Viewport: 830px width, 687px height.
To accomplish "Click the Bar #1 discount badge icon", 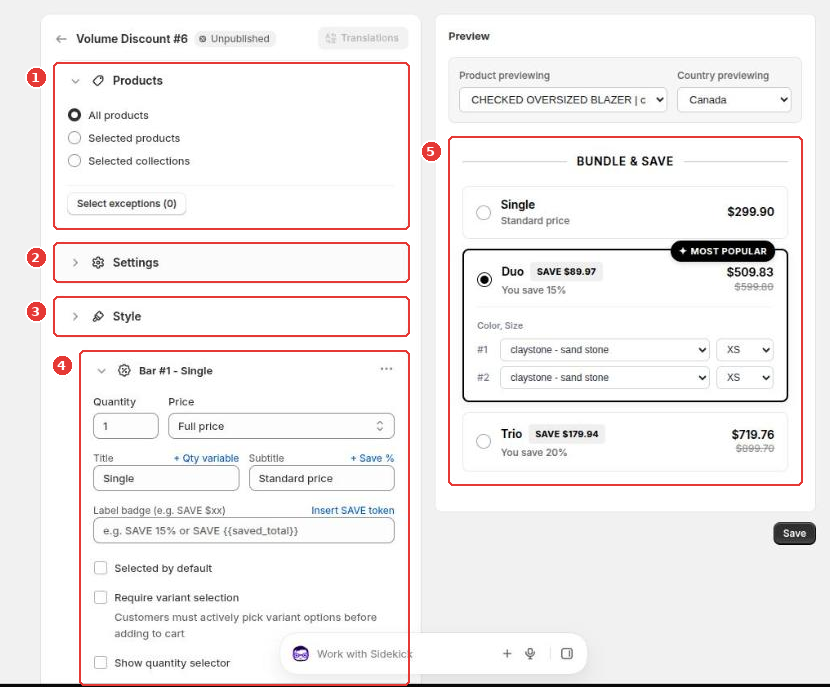I will coord(124,370).
